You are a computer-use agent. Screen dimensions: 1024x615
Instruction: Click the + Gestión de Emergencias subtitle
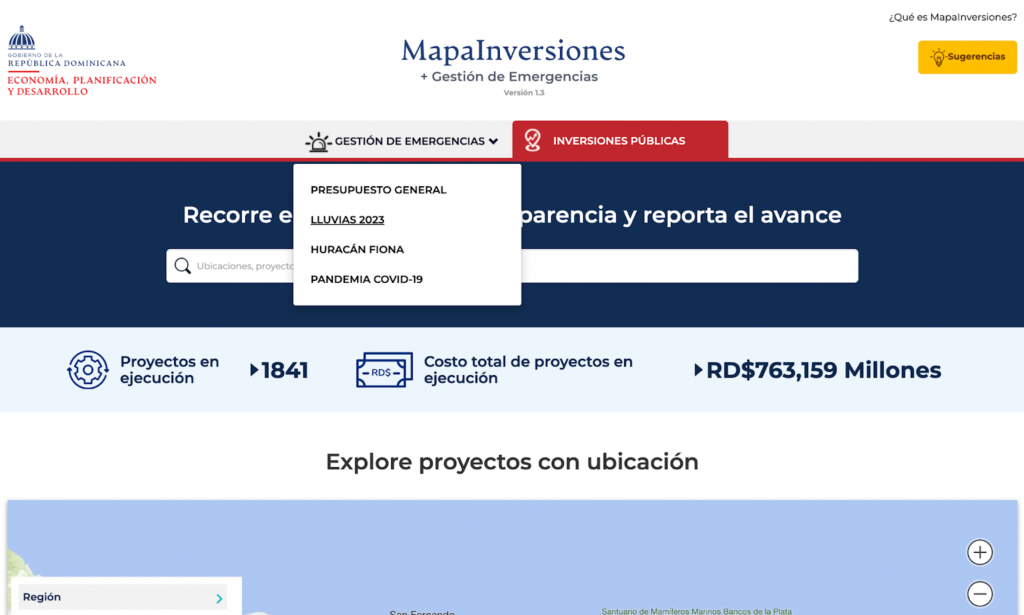pyautogui.click(x=509, y=76)
